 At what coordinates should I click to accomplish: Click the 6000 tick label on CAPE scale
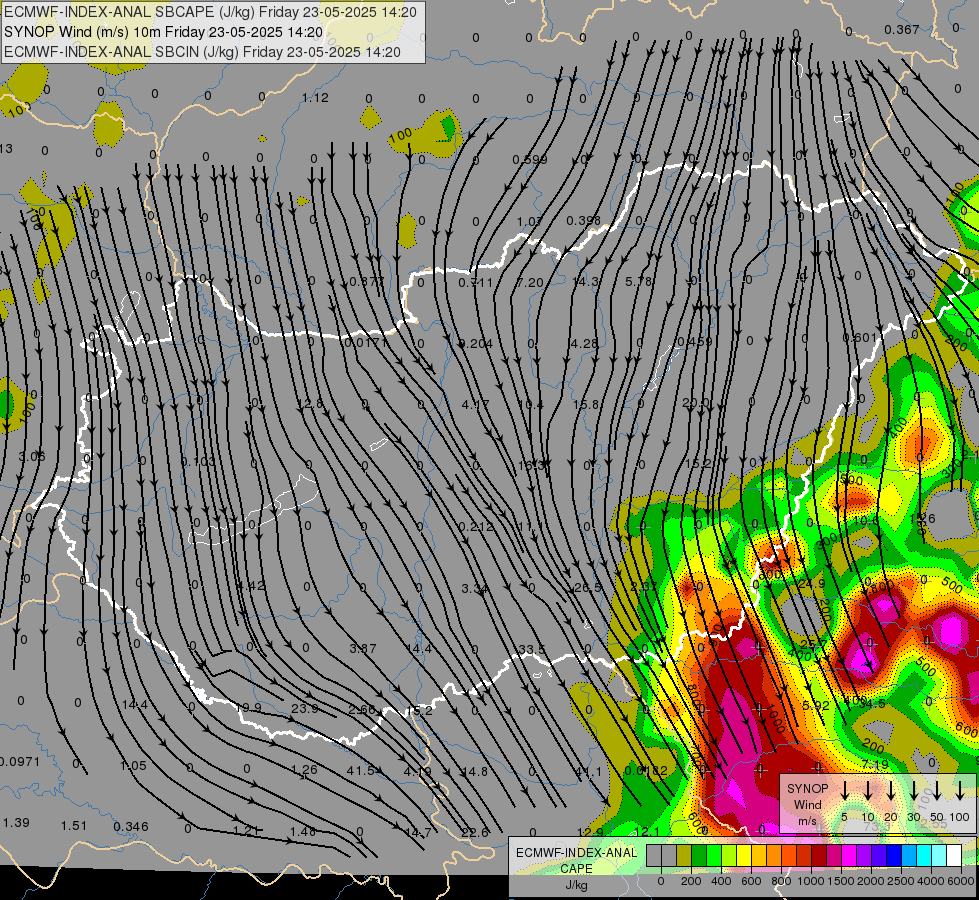(961, 881)
